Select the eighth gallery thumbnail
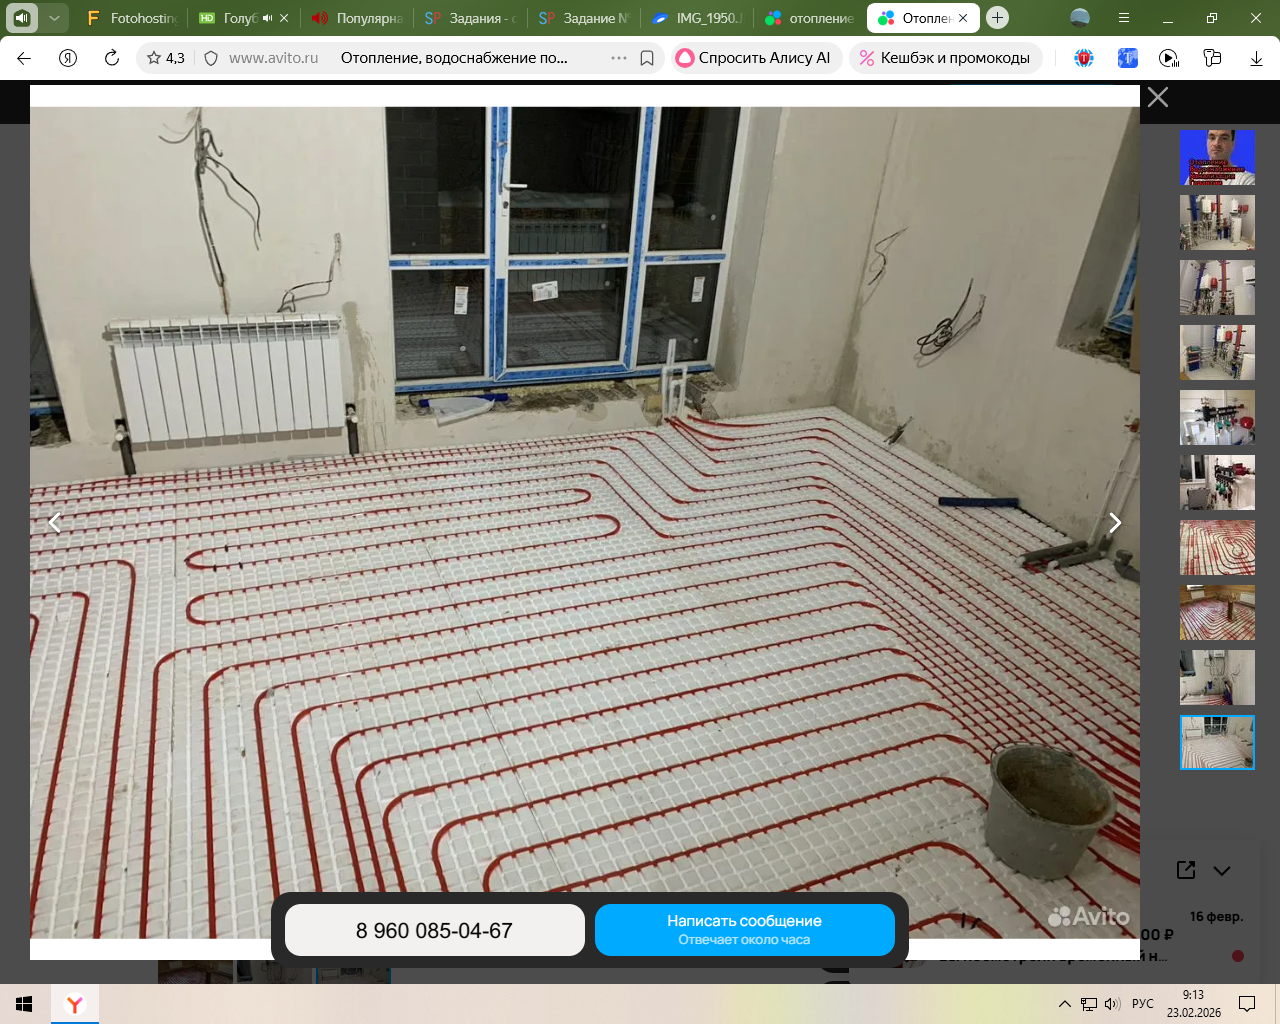This screenshot has width=1280, height=1024. click(1217, 613)
